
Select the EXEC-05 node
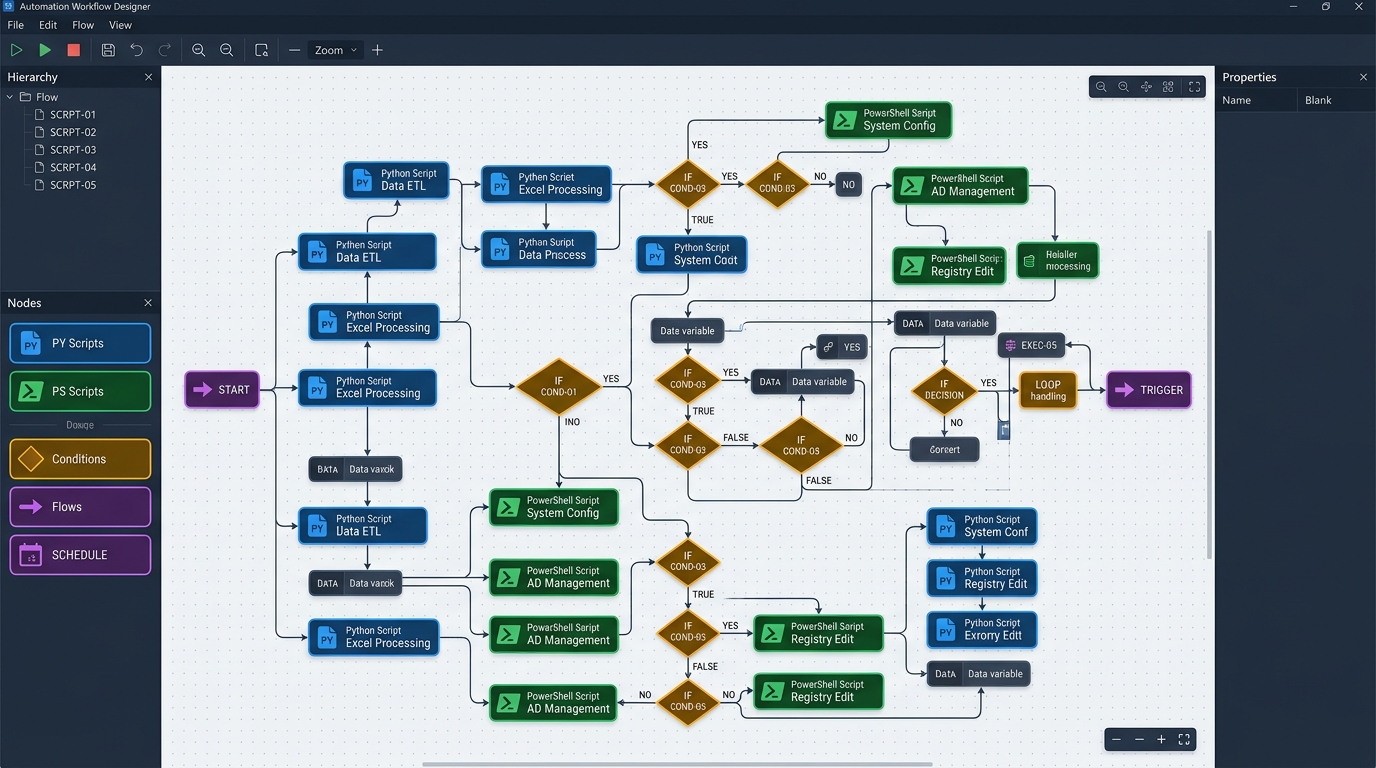(x=1031, y=345)
